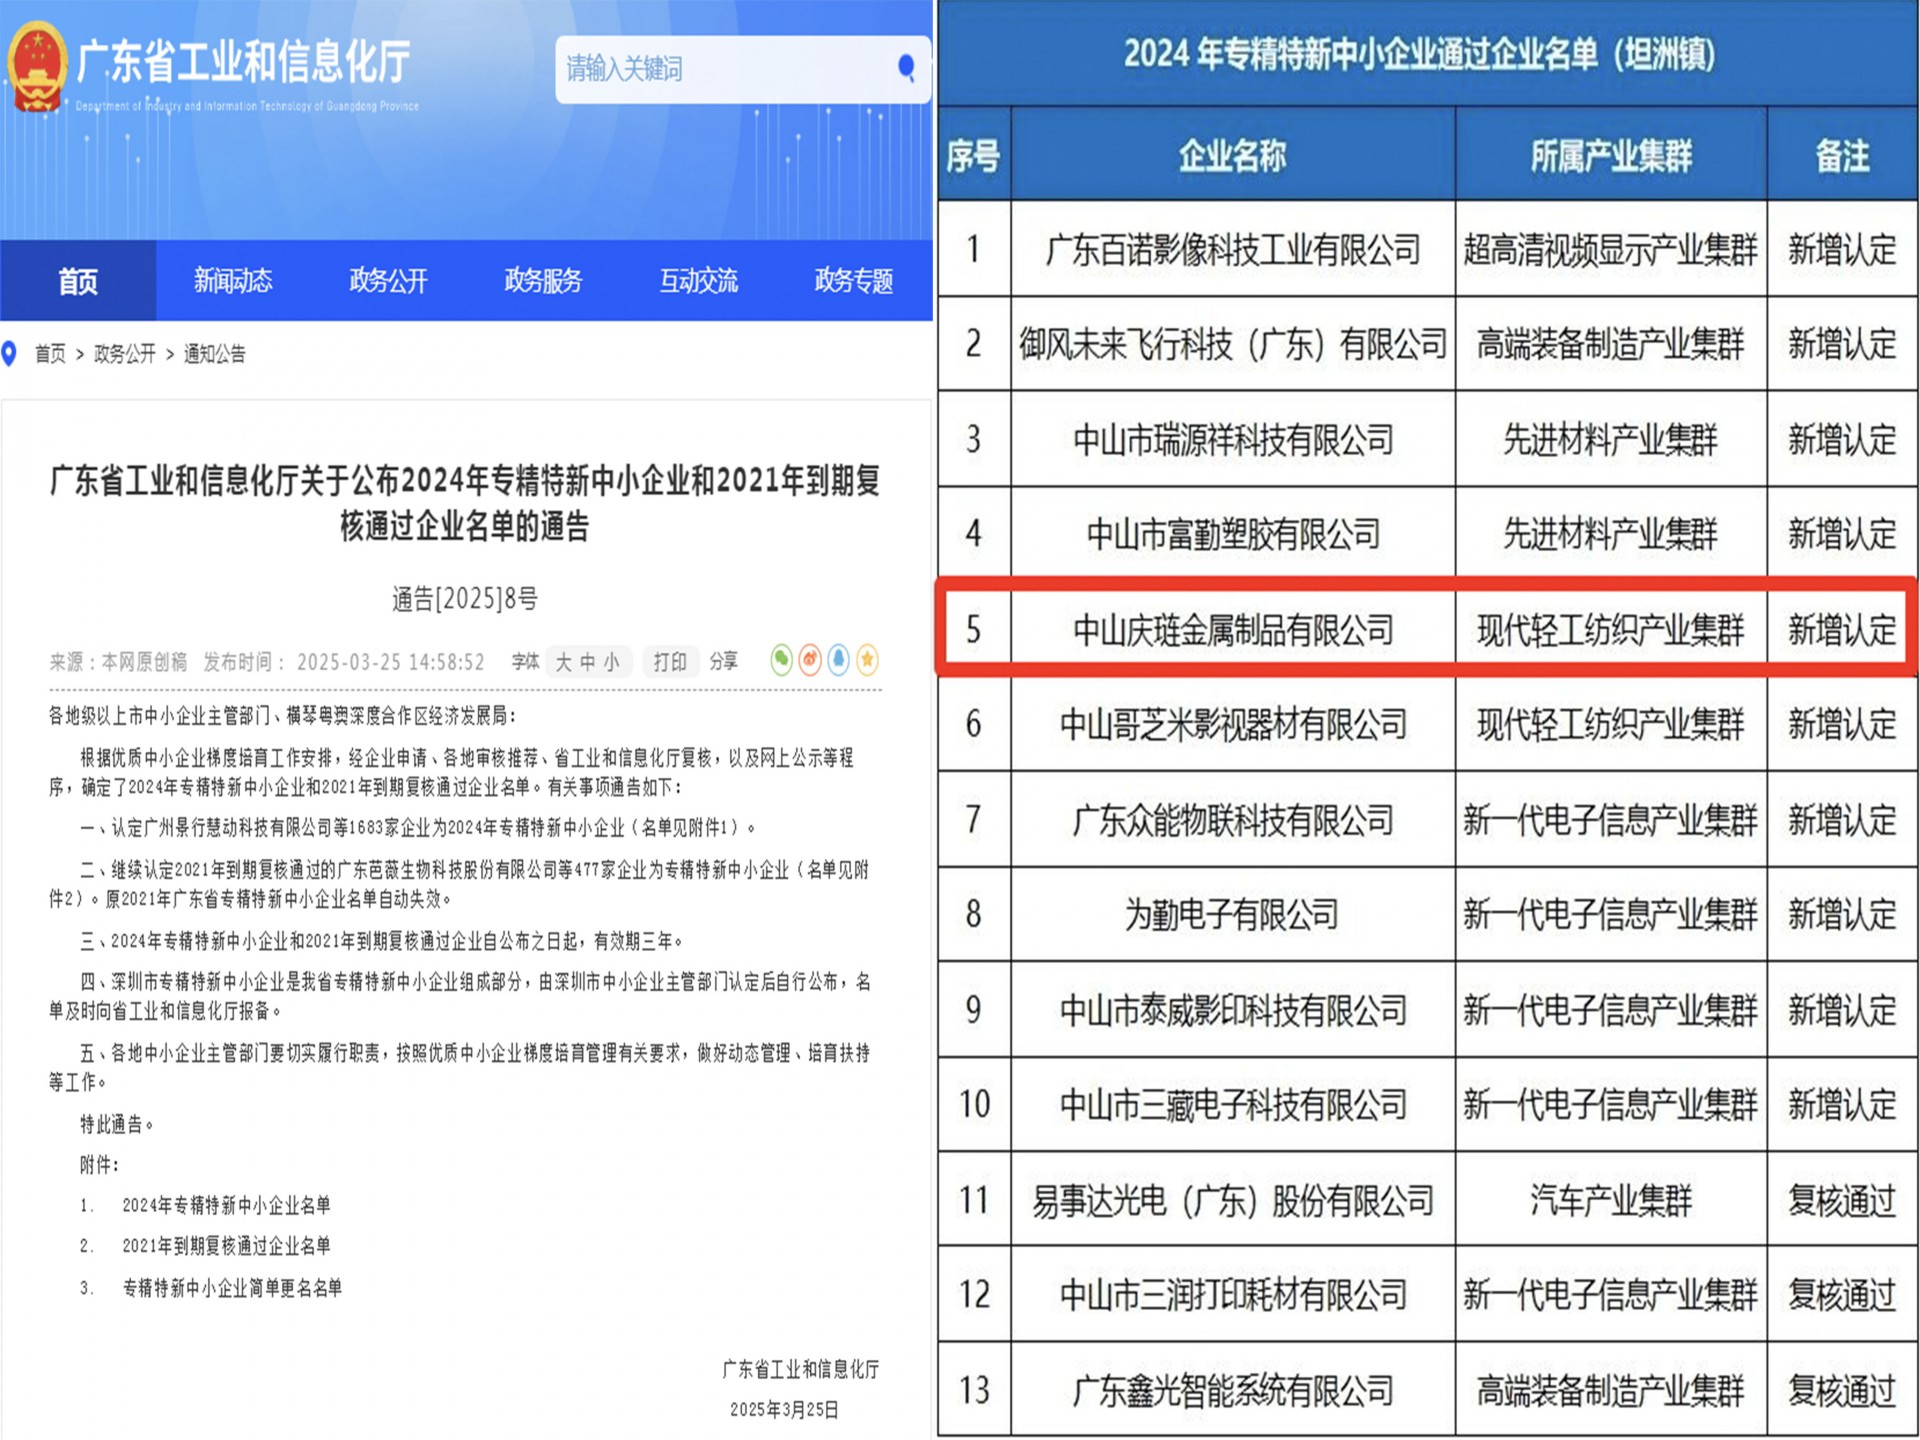This screenshot has height=1440, width=1920.
Task: Open the 政务服务 navigation menu
Action: [x=543, y=281]
